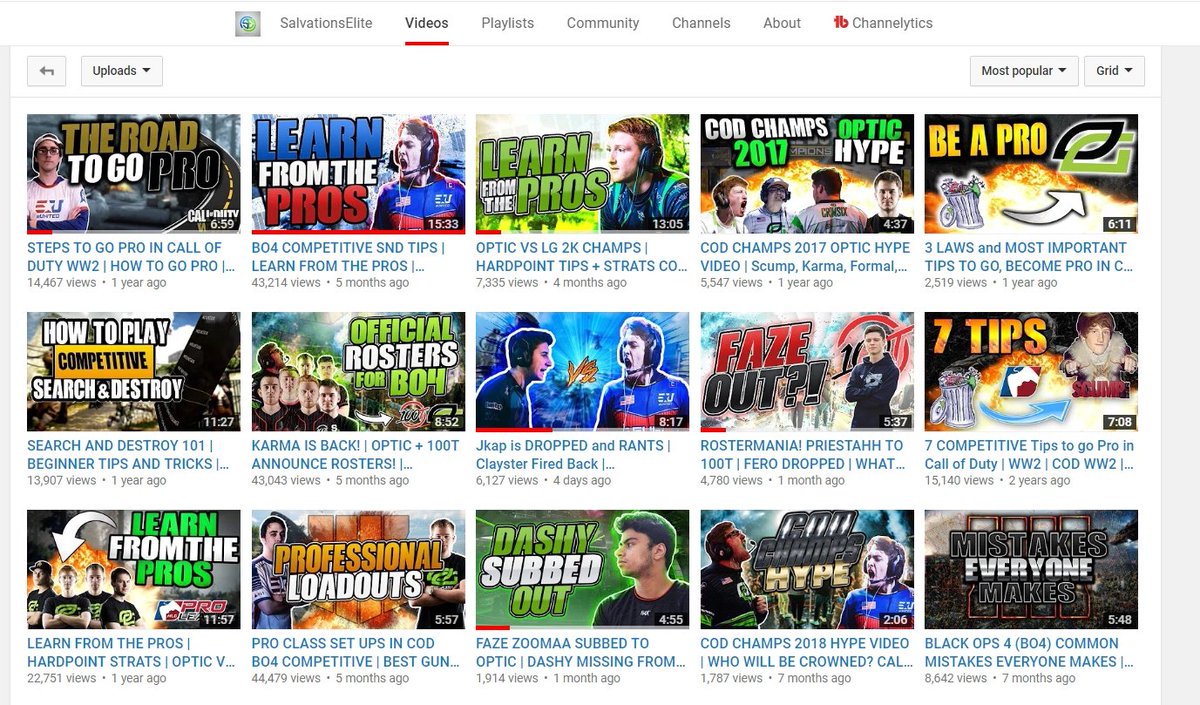This screenshot has height=705, width=1200.
Task: Open the 8:17 versus players thumbnail
Action: point(582,372)
